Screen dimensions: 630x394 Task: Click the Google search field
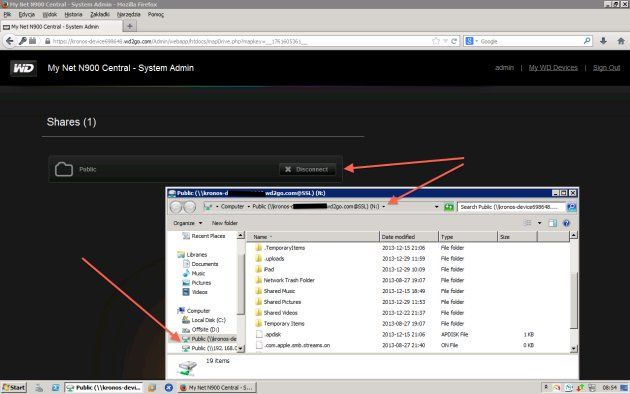click(x=530, y=41)
